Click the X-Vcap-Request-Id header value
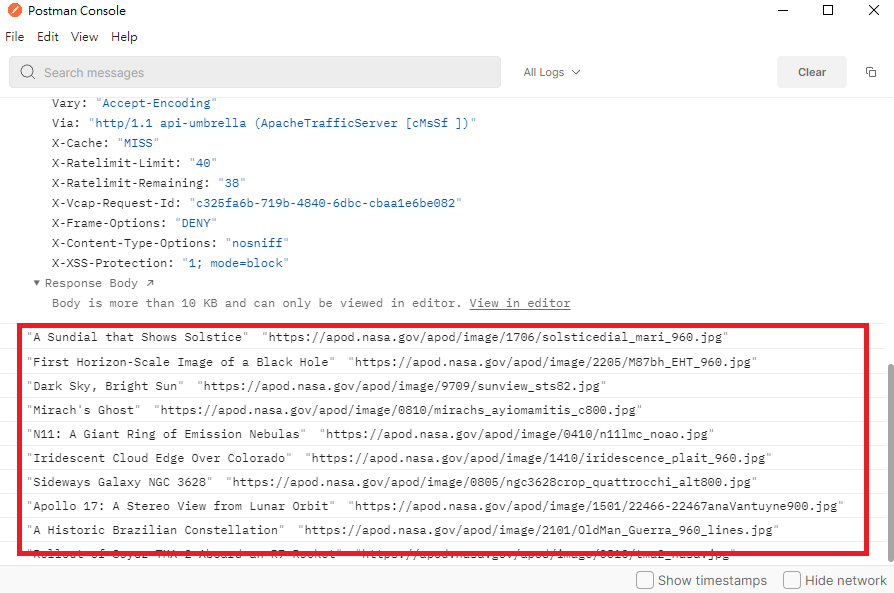894x593 pixels. point(326,203)
